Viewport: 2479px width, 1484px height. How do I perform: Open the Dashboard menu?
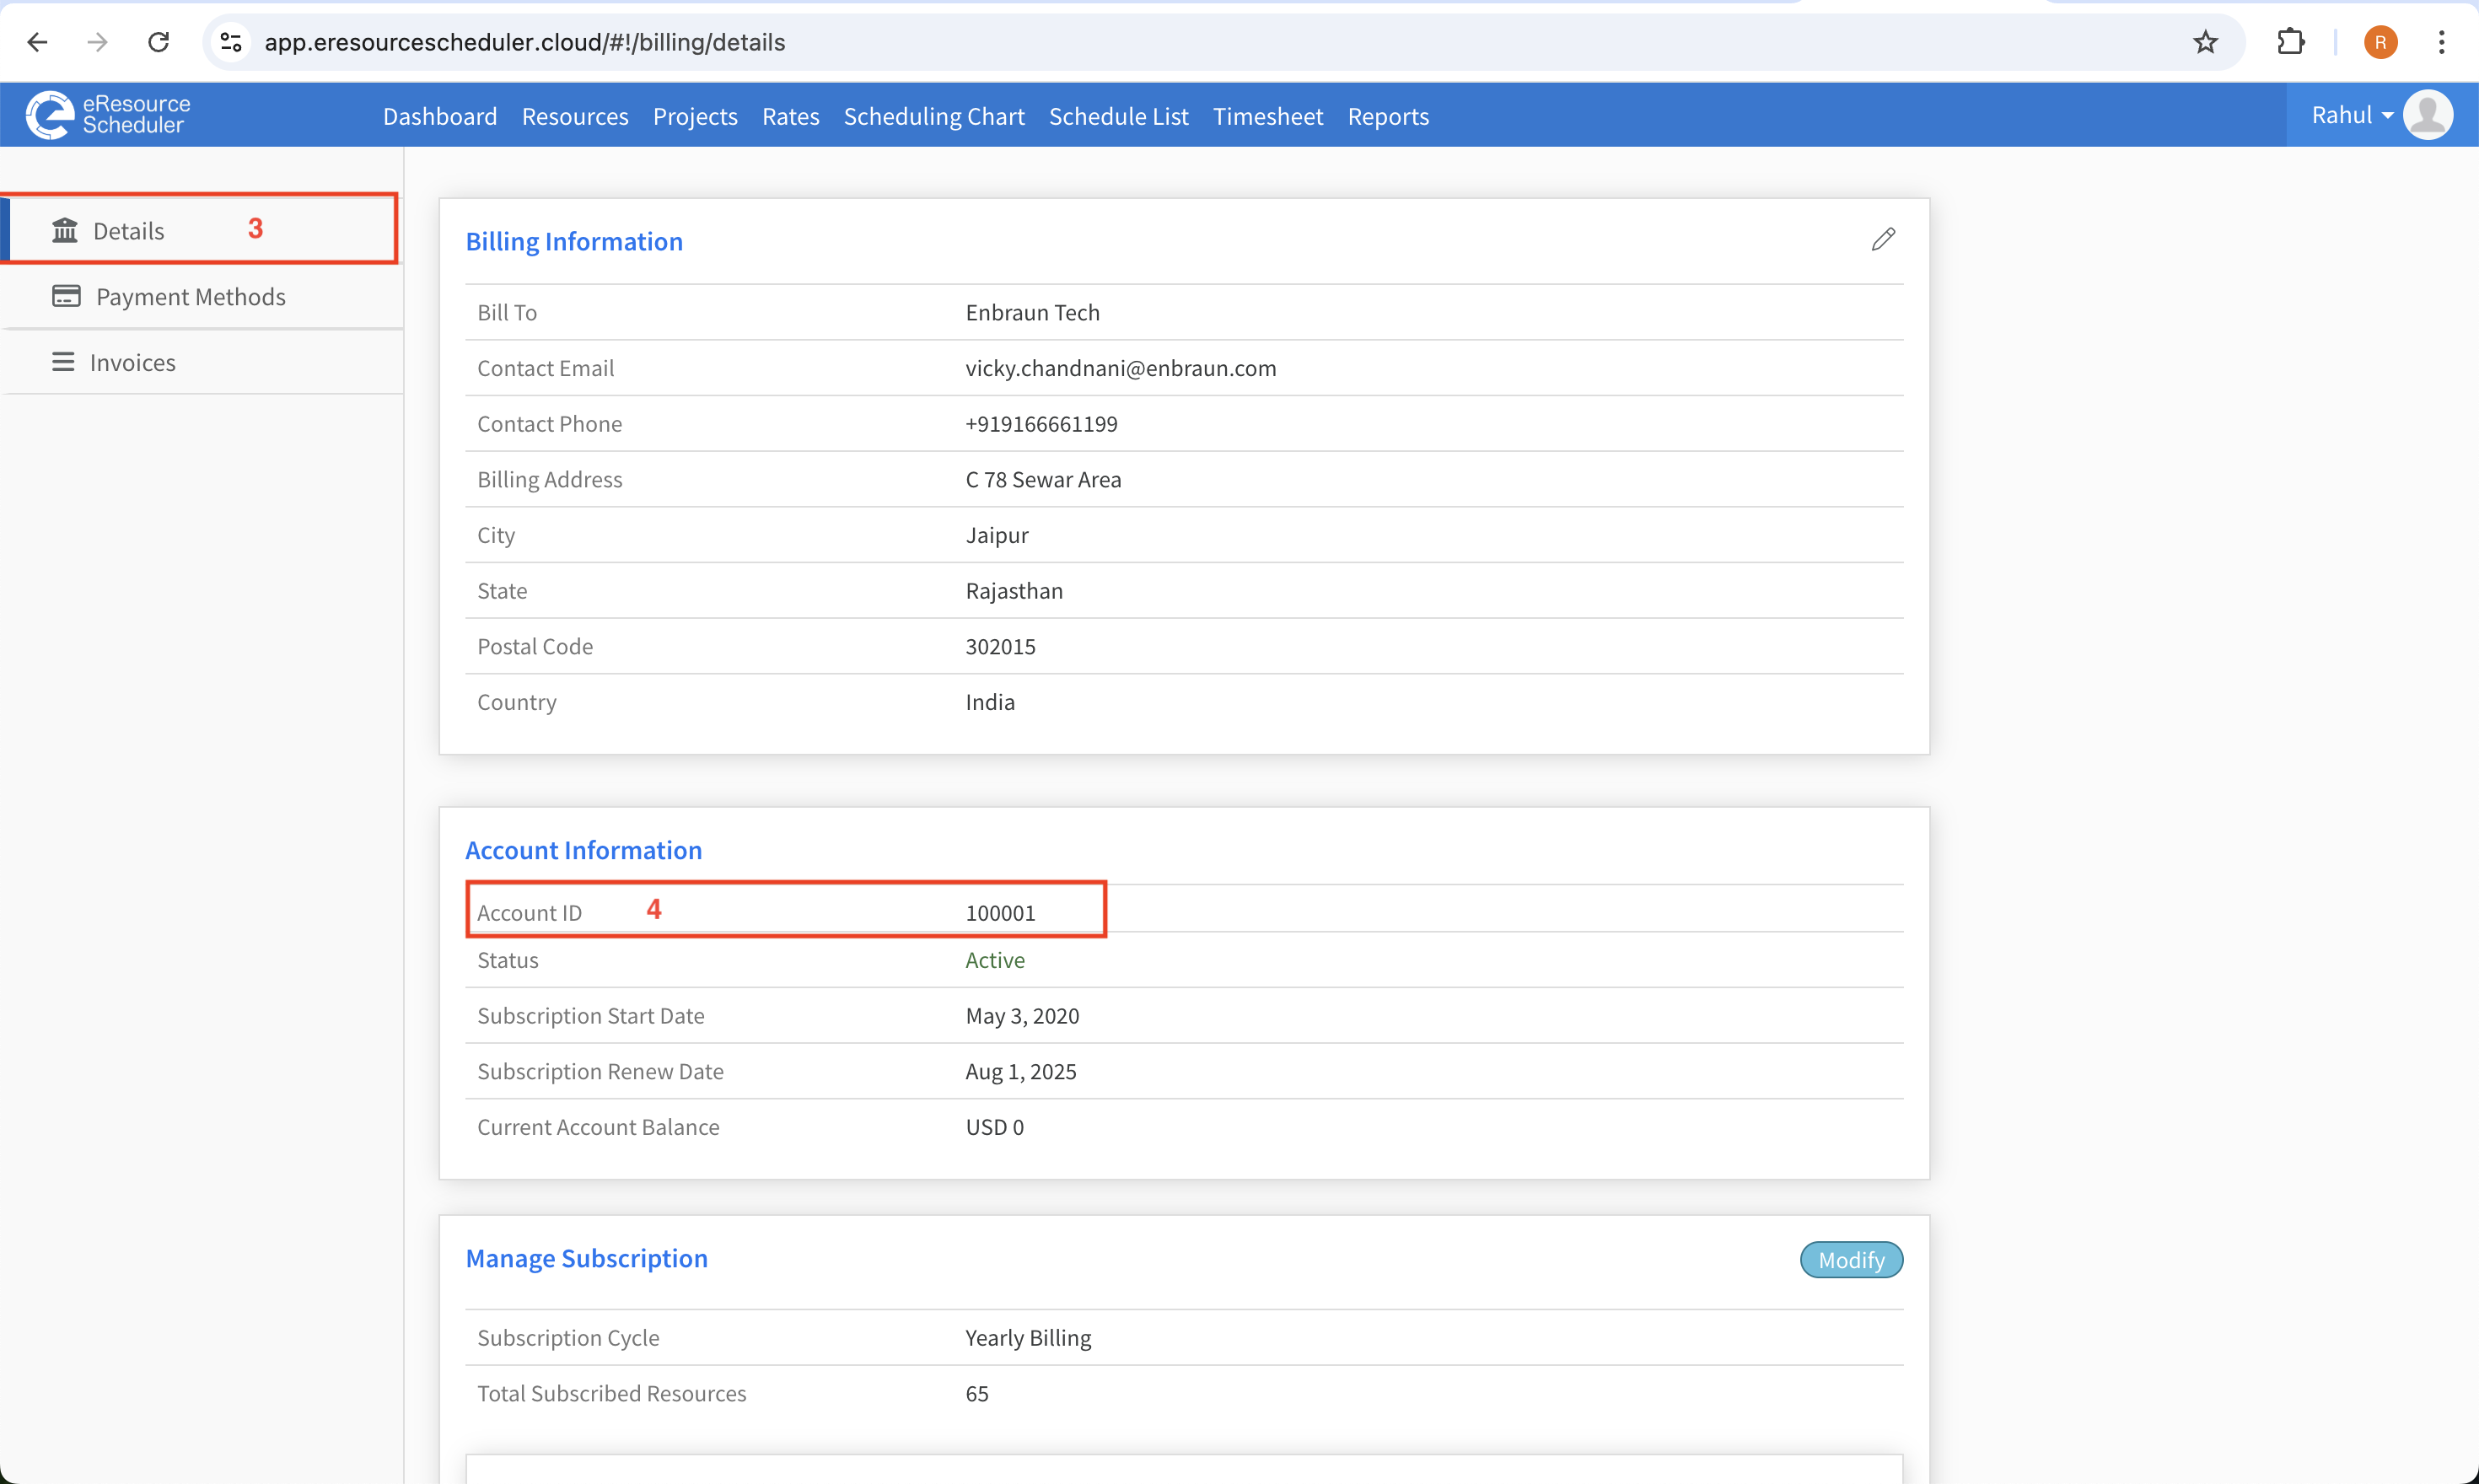pyautogui.click(x=440, y=116)
